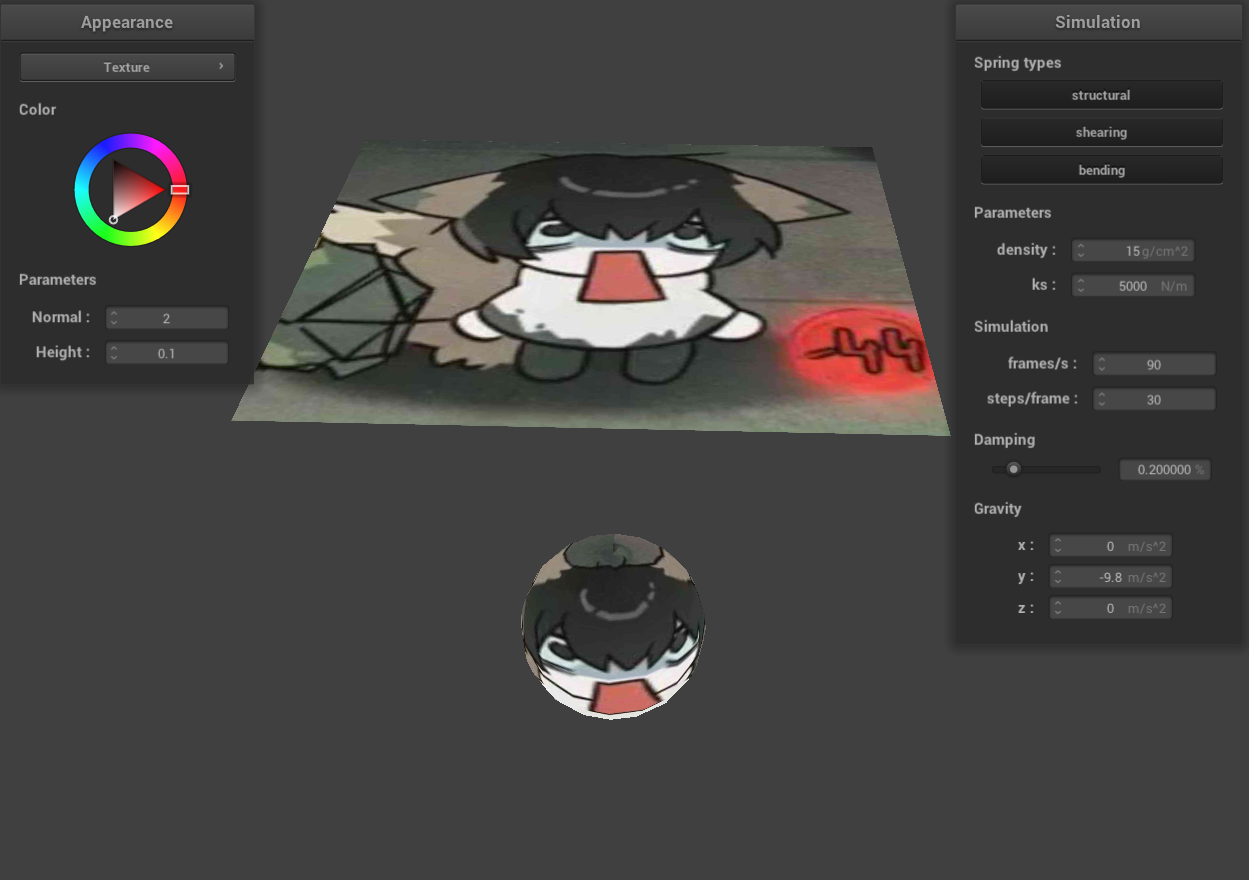Click the gravity z value field
The height and width of the screenshot is (880, 1249).
click(x=1110, y=608)
